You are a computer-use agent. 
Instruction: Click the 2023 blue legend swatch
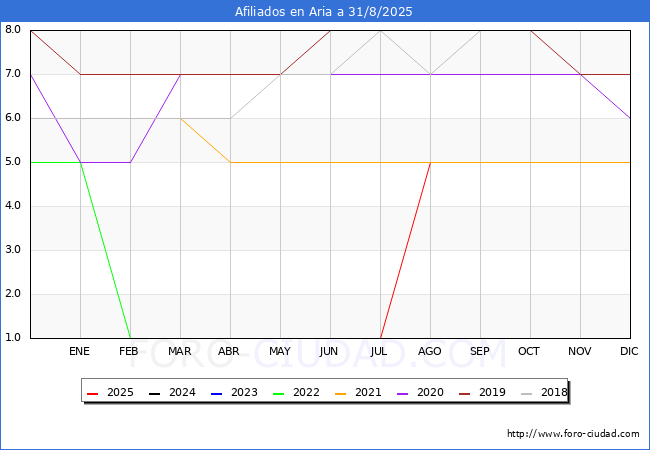pos(216,393)
